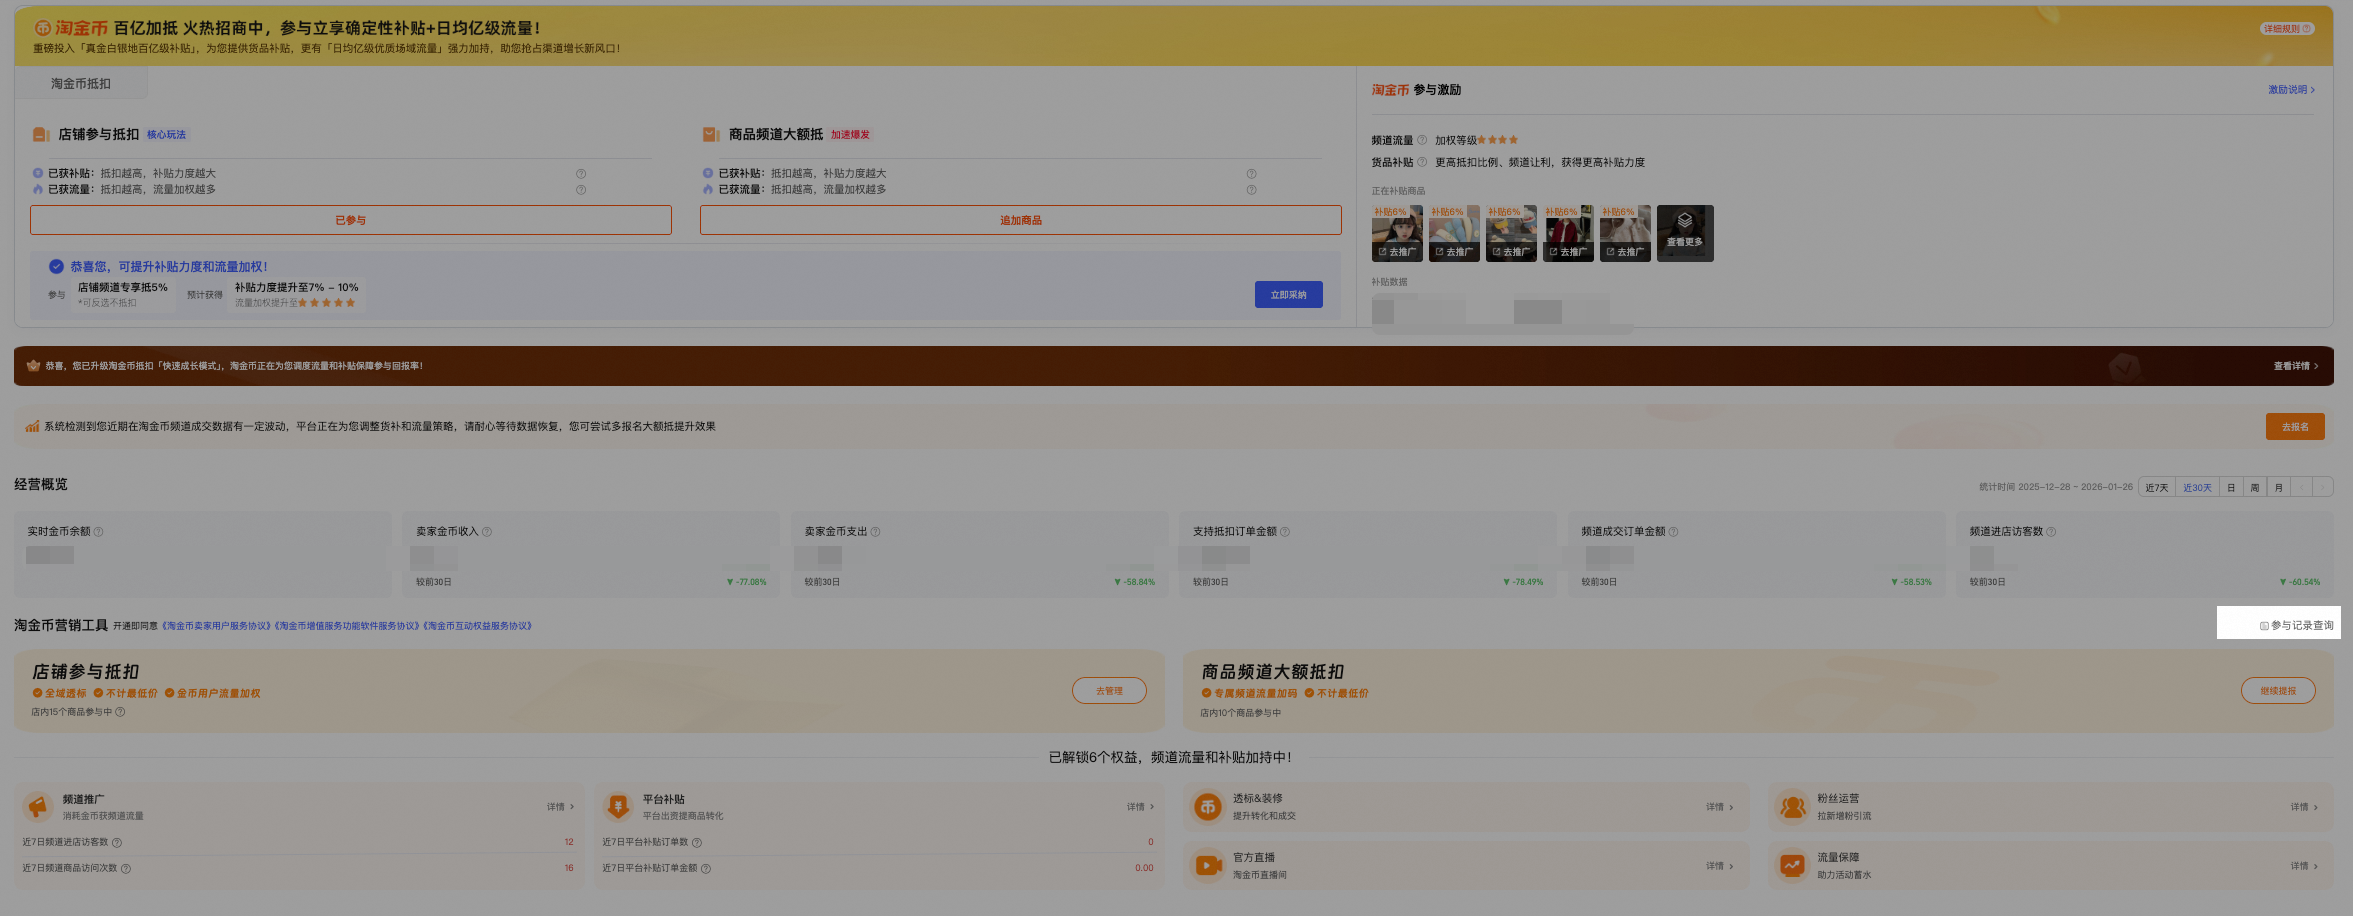Select the 近7天 range tab

coord(2157,488)
